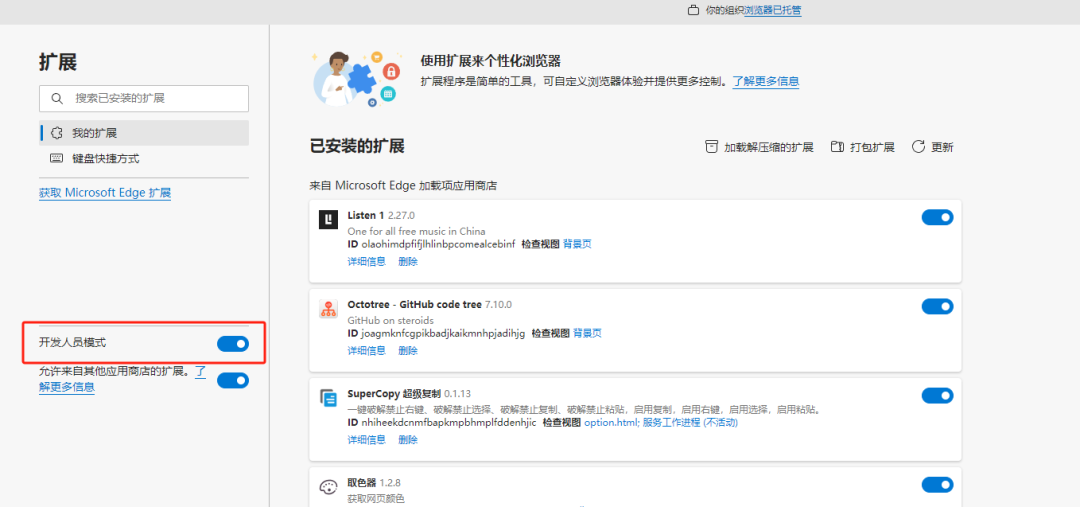Click the Octotree extension icon
Screen dimensions: 1080x507
tap(328, 309)
